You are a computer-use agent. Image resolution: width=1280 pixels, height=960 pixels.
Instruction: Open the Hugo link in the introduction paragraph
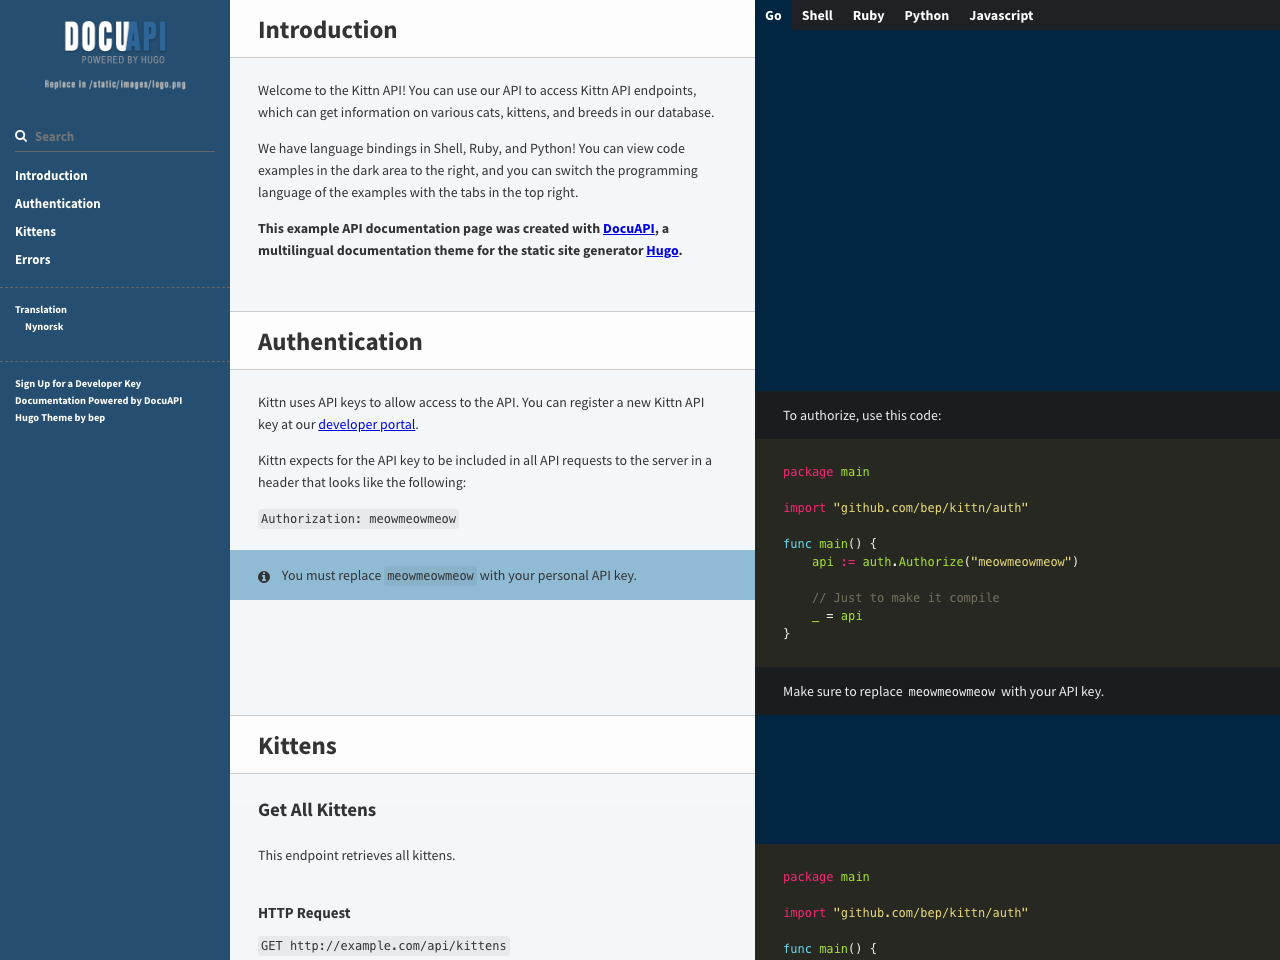coord(662,249)
